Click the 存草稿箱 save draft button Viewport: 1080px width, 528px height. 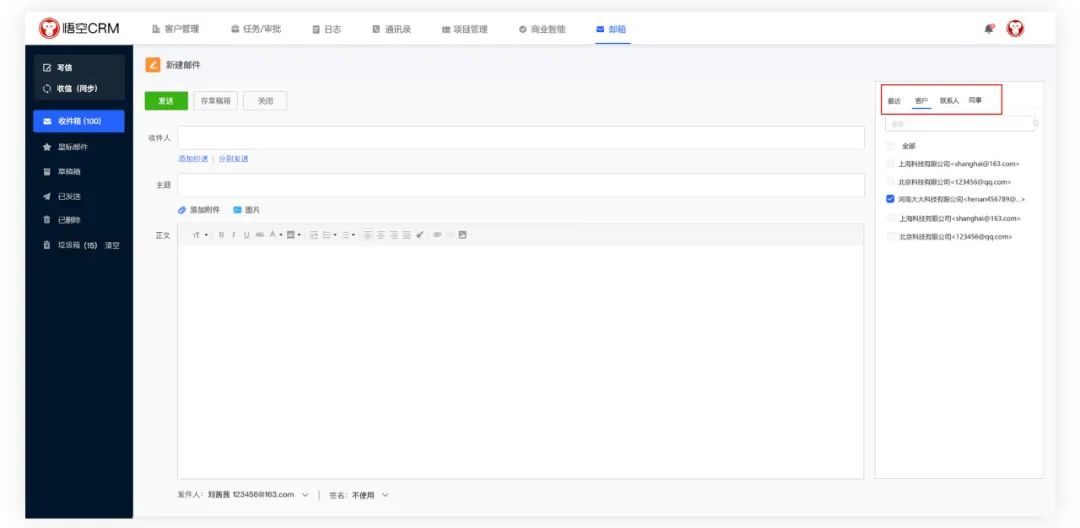point(216,101)
